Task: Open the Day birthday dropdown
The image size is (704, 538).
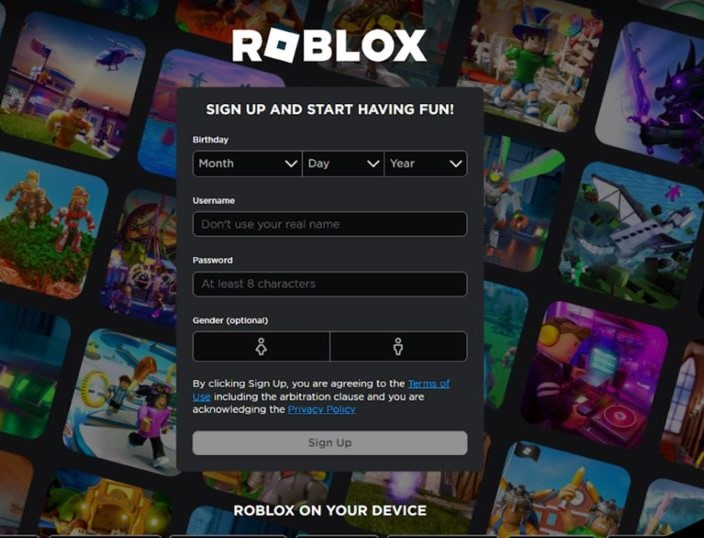Action: point(343,163)
